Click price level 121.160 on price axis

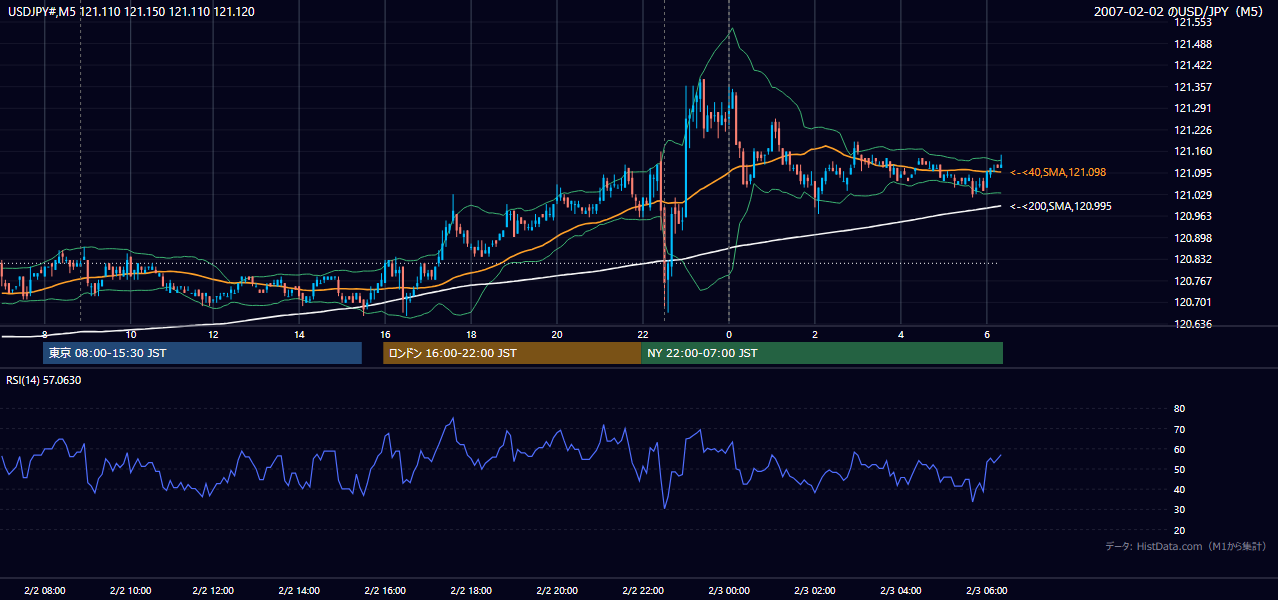[x=1192, y=151]
